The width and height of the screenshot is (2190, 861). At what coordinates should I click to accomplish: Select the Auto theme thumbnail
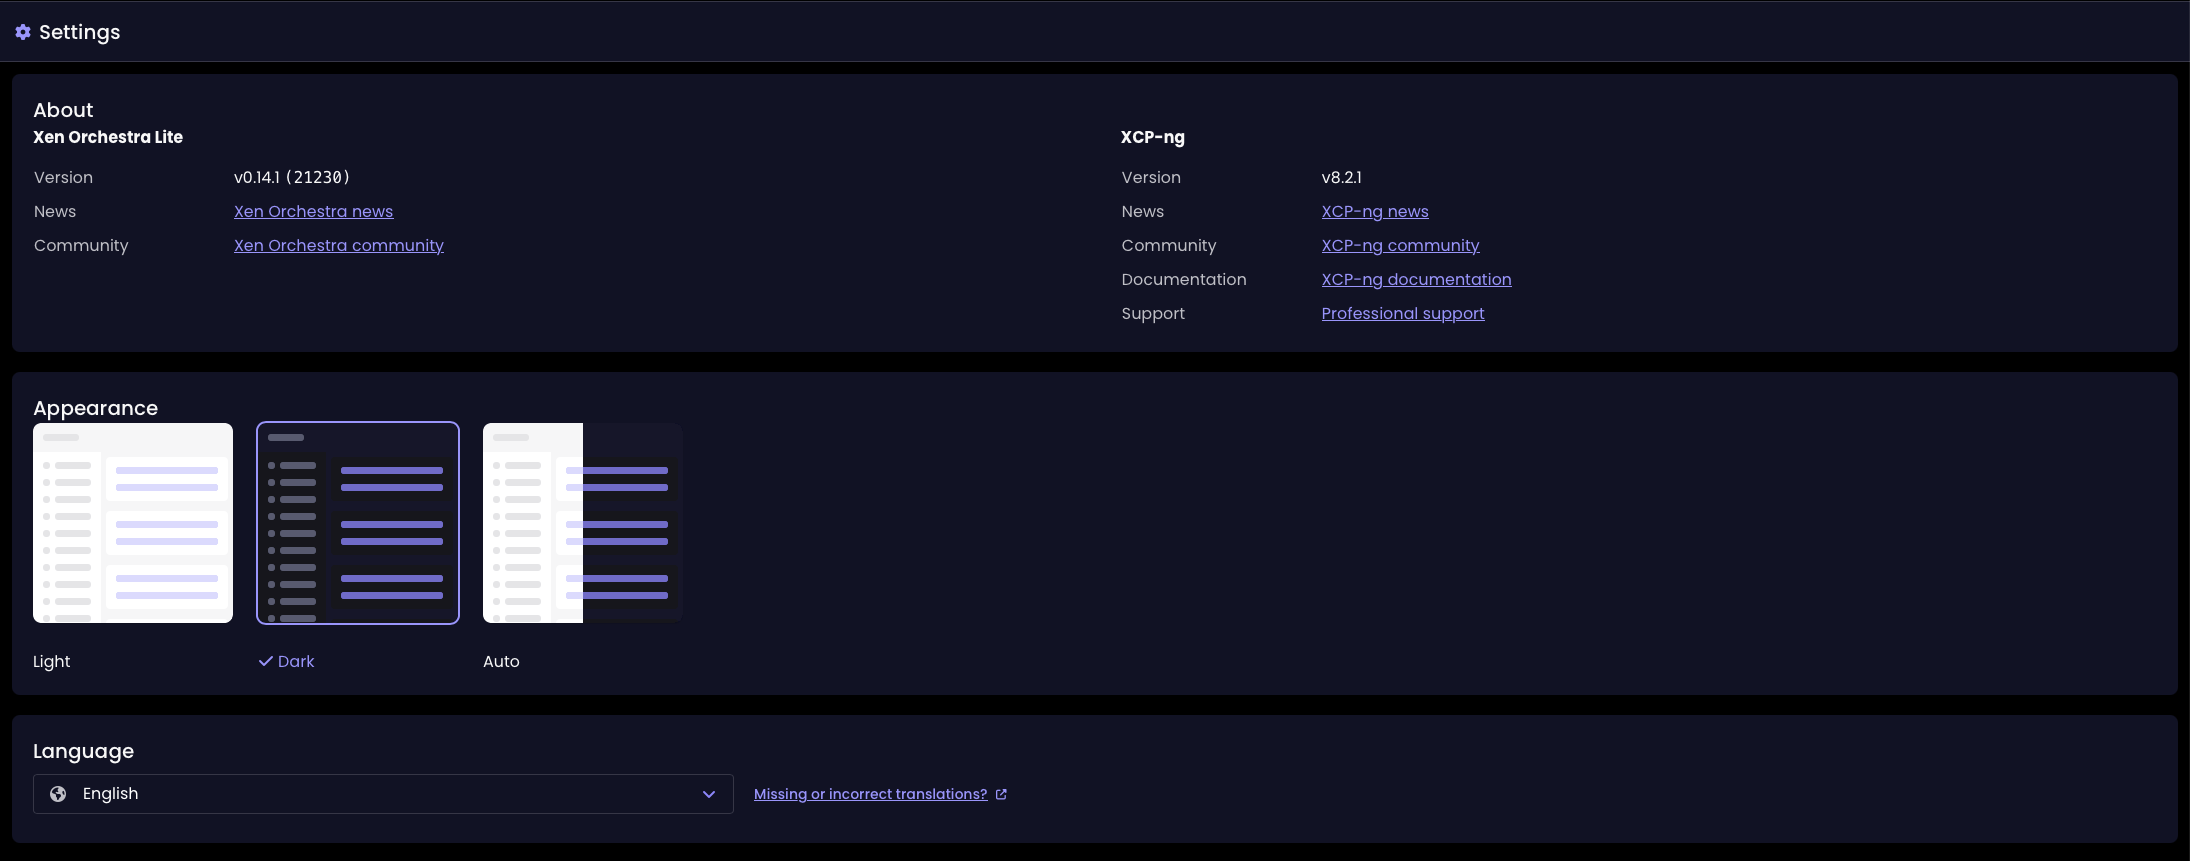[x=583, y=523]
